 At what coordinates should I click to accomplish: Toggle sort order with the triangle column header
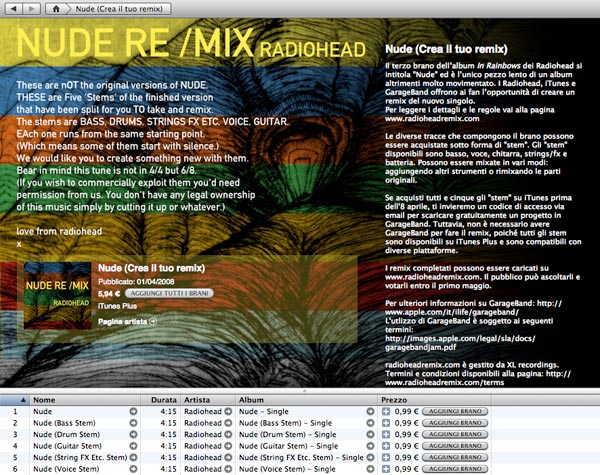coord(15,400)
